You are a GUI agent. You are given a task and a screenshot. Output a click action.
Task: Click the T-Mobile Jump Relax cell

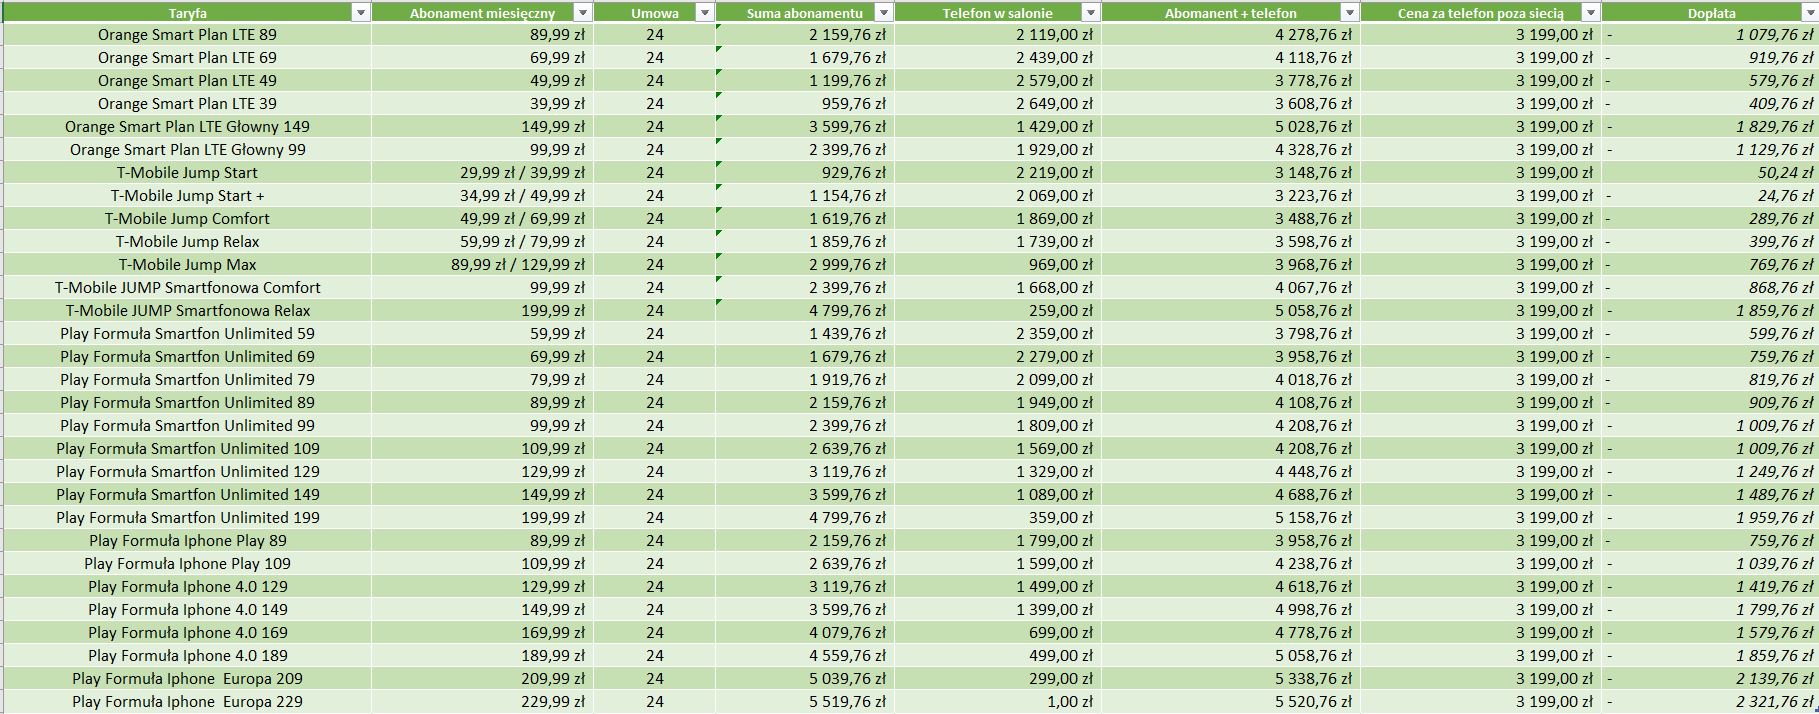187,241
